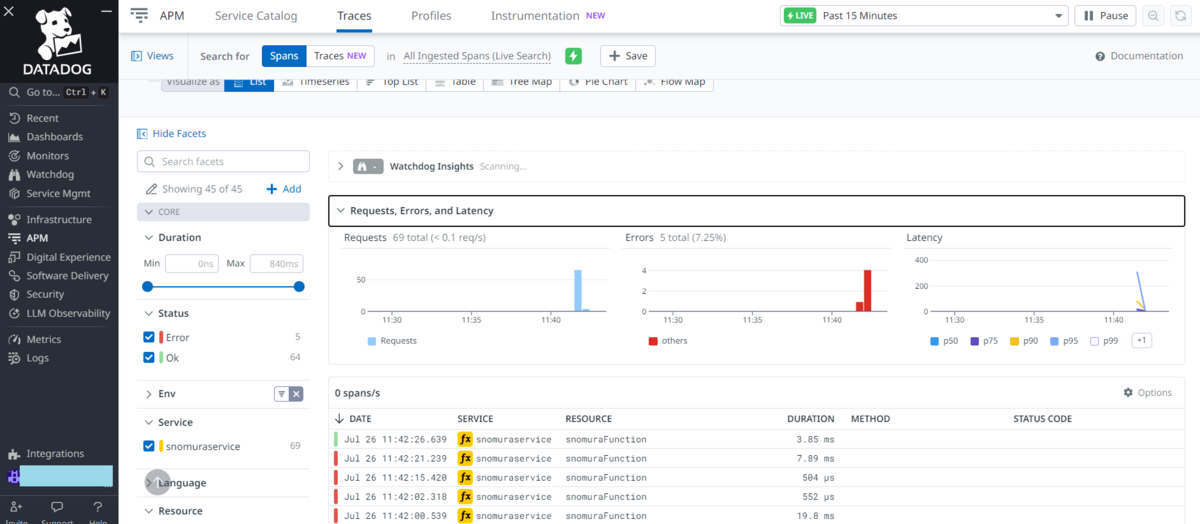Screen dimensions: 1200x524
Task: Click the APM menu list icon
Action: 139,16
